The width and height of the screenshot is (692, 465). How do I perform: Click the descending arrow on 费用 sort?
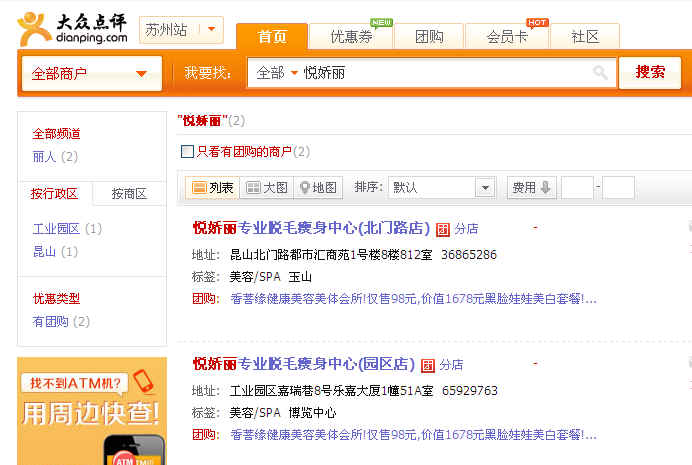pyautogui.click(x=545, y=188)
